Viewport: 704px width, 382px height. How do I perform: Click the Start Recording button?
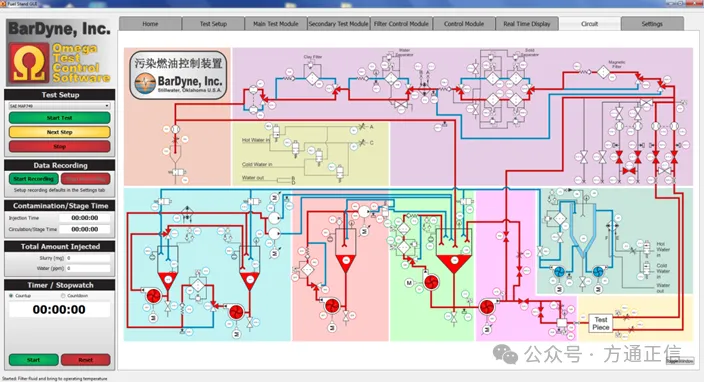coord(33,179)
